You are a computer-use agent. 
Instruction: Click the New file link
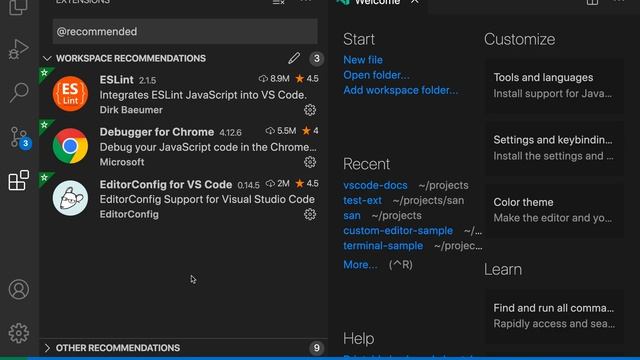363,60
